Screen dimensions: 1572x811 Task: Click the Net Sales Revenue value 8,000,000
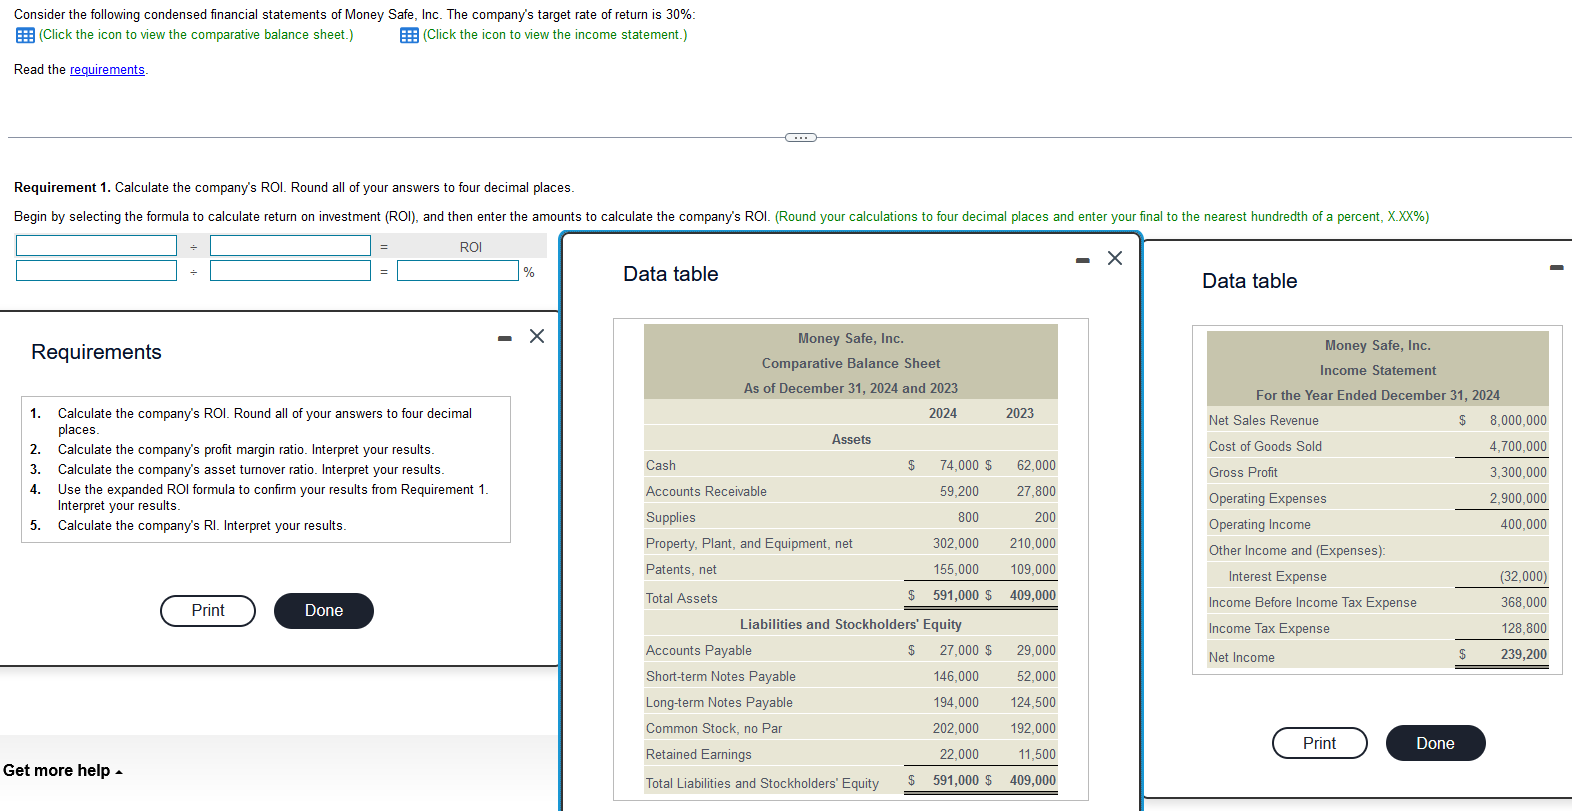click(1518, 420)
